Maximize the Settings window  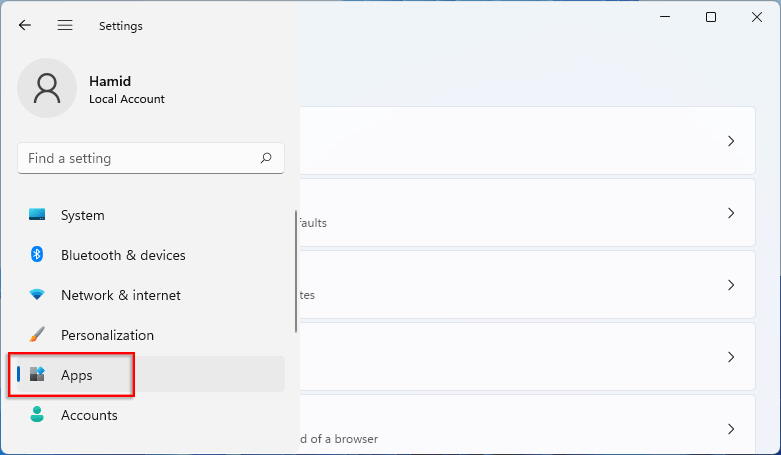pyautogui.click(x=711, y=17)
